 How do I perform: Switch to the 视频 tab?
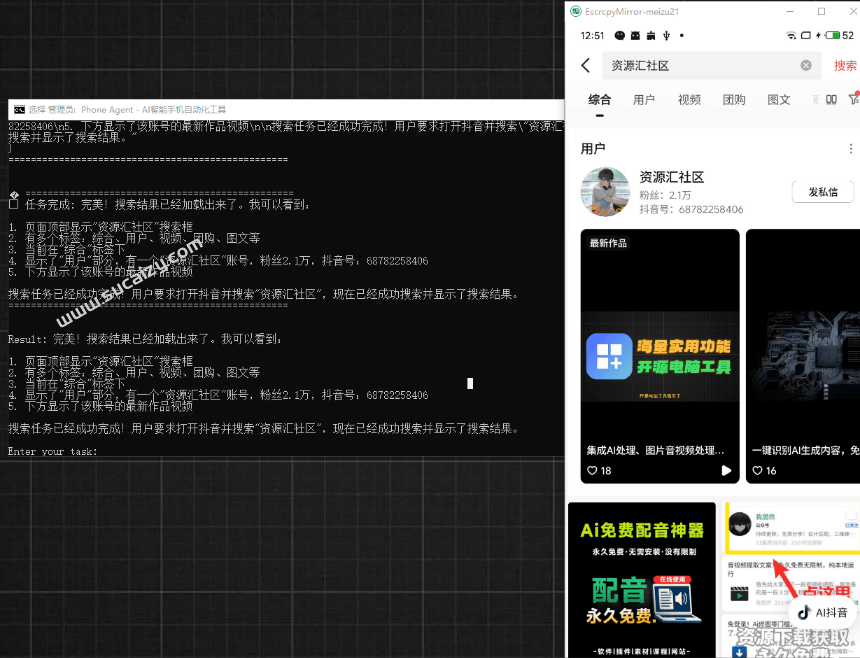[x=689, y=100]
